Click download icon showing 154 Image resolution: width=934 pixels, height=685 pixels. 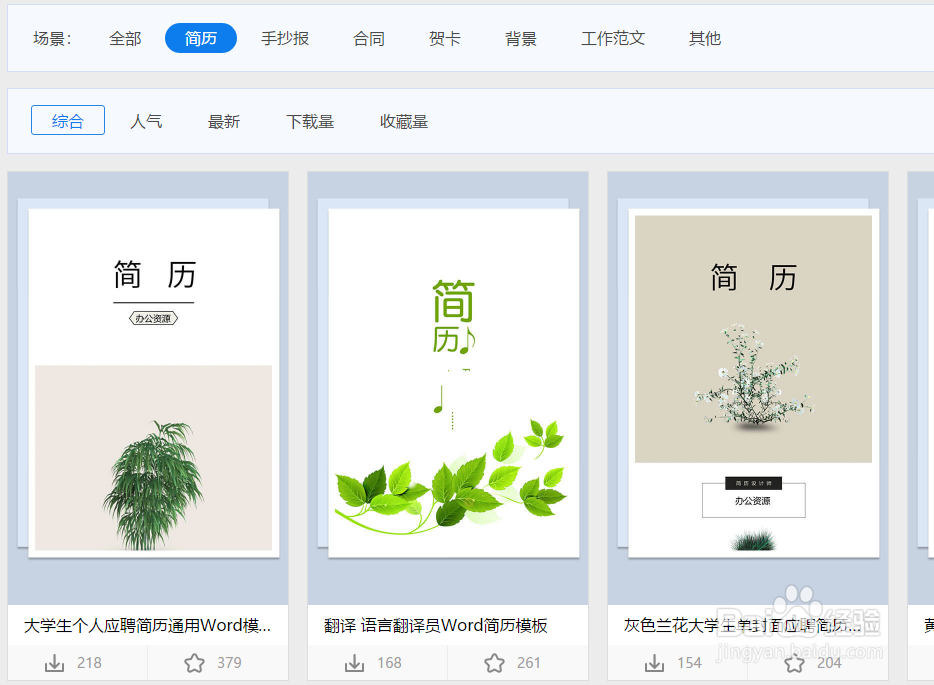click(x=654, y=663)
